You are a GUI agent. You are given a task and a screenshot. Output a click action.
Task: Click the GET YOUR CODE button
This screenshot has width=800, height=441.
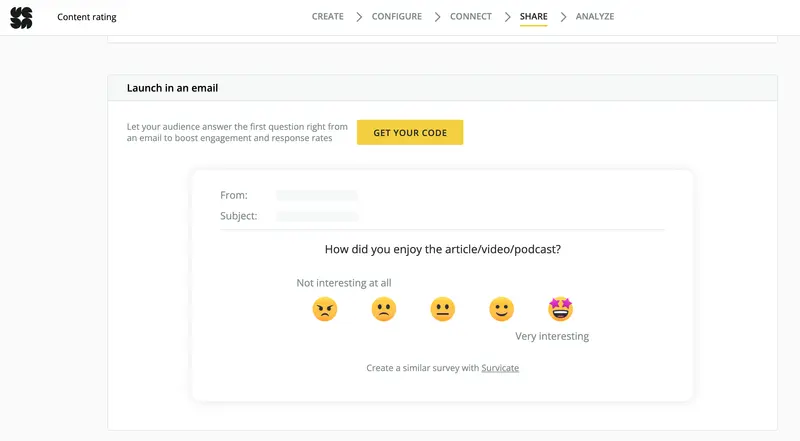[x=410, y=132]
